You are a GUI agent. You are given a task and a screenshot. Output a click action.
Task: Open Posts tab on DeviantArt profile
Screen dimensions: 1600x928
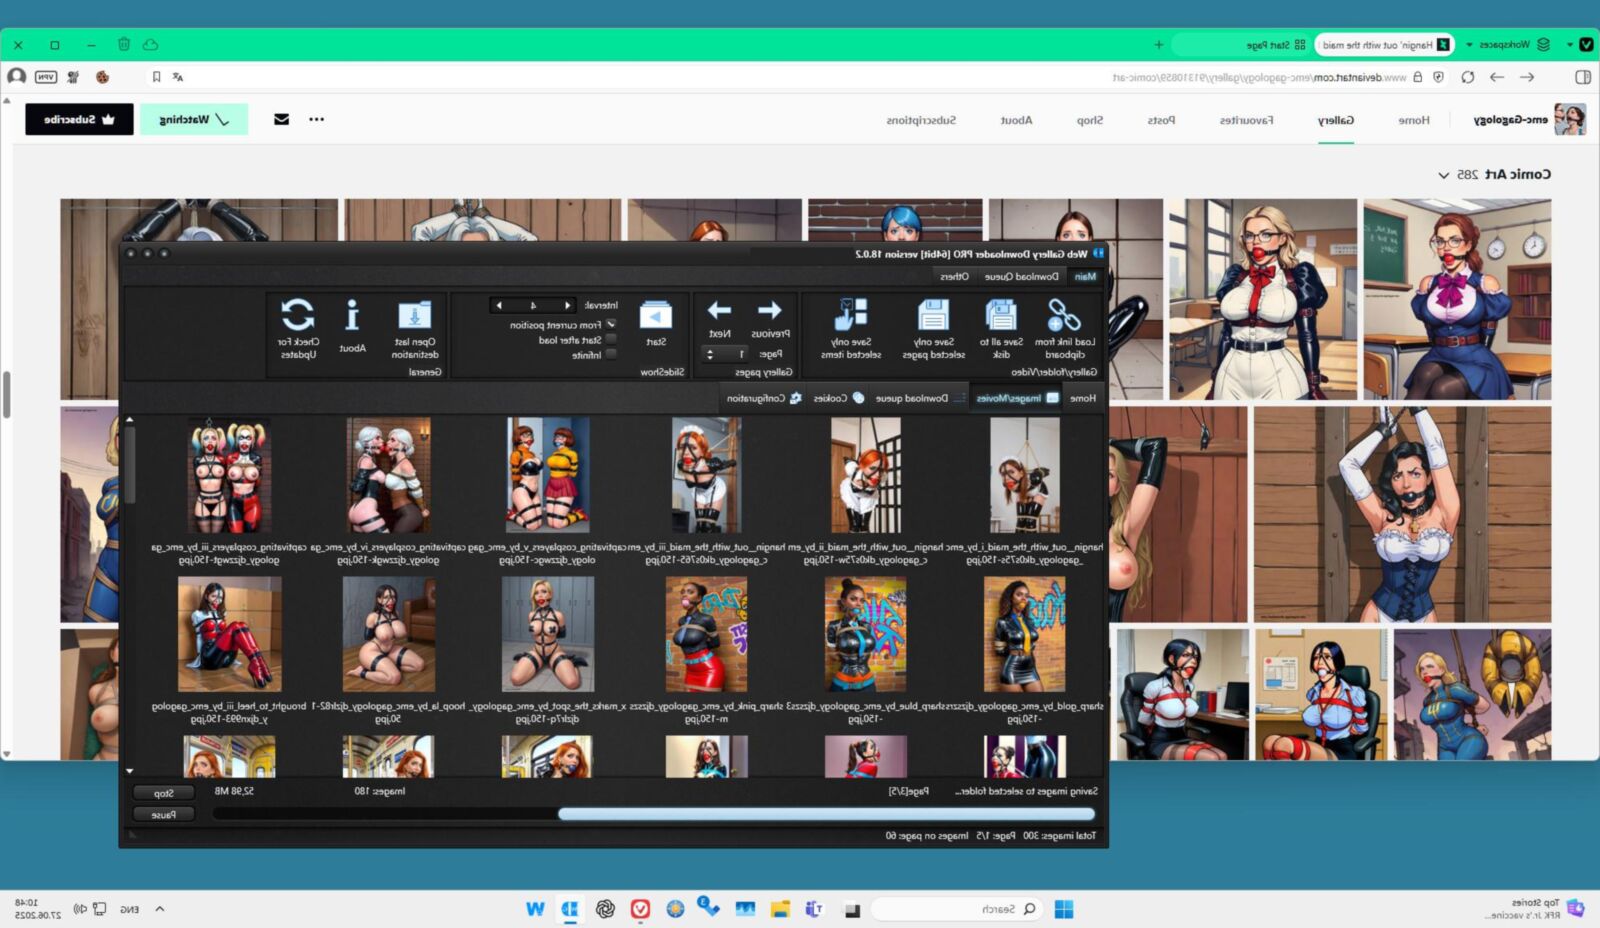pos(1161,120)
